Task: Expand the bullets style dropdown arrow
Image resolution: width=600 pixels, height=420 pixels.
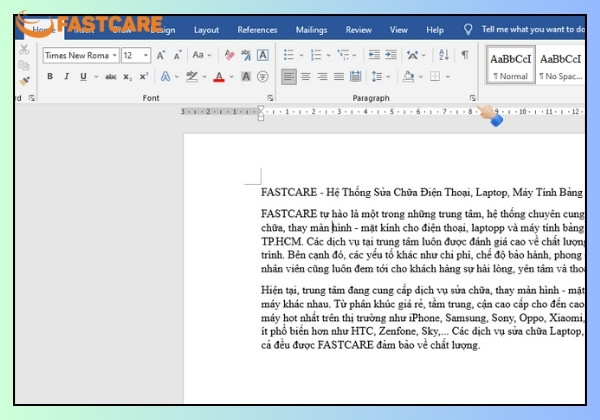Action: click(x=301, y=55)
